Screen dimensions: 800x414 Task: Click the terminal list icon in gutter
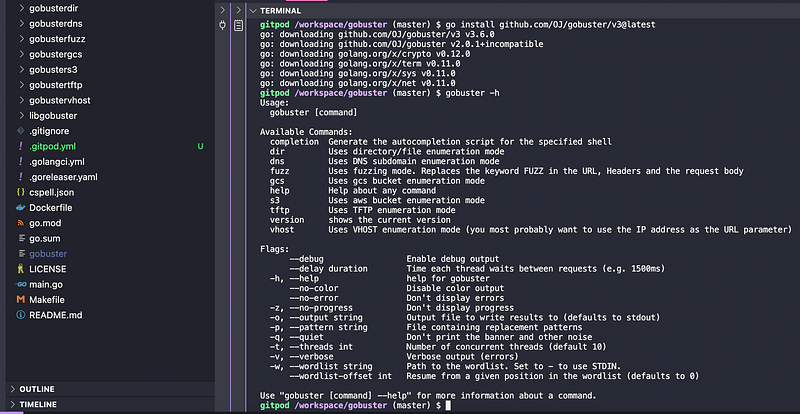[238, 25]
